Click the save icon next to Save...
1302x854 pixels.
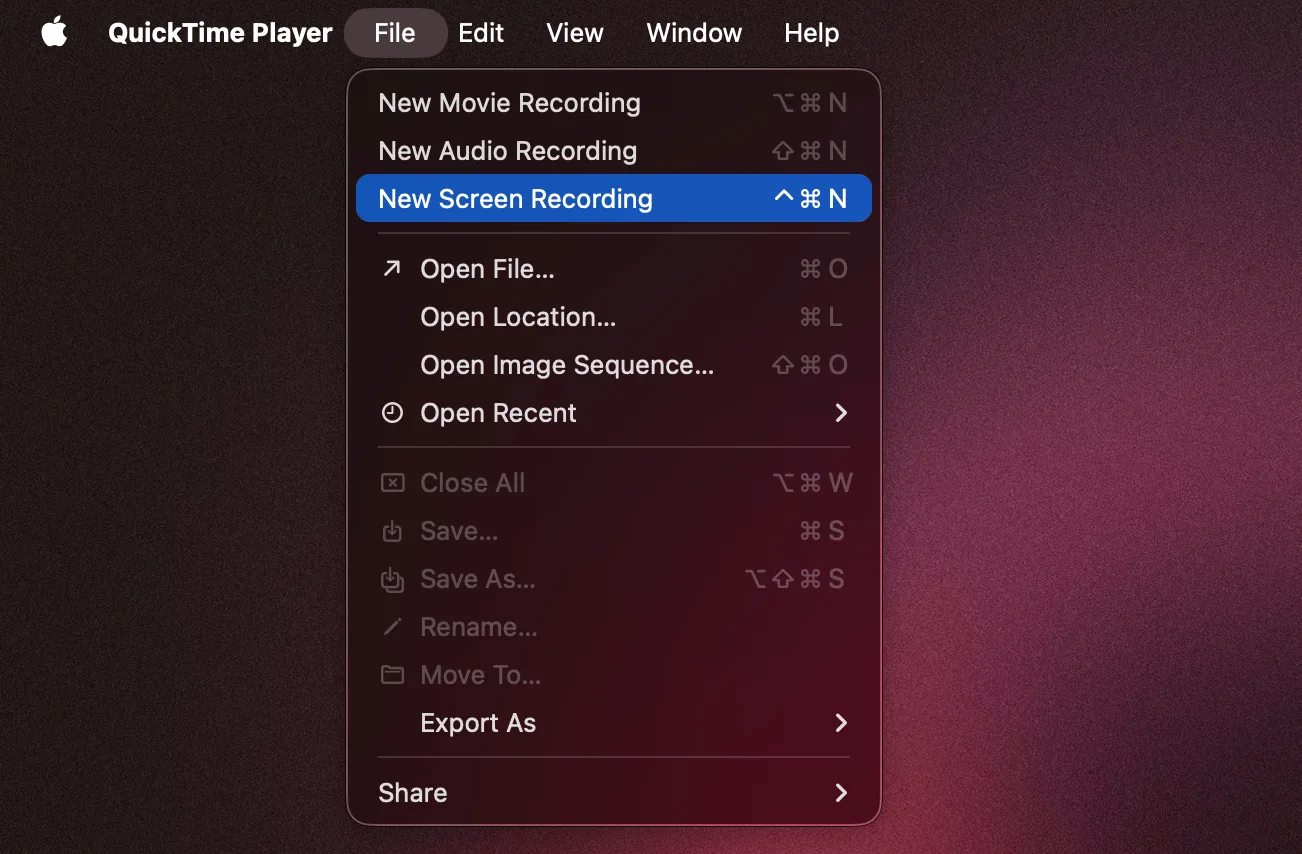coord(391,530)
